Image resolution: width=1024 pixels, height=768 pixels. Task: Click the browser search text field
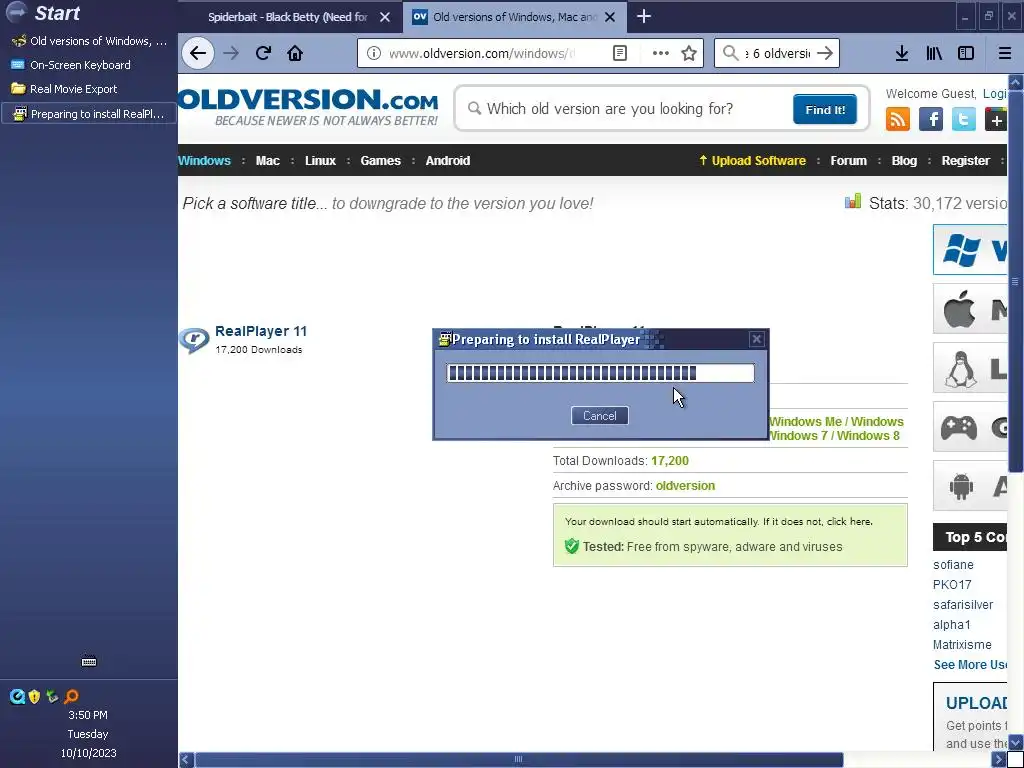tap(777, 53)
